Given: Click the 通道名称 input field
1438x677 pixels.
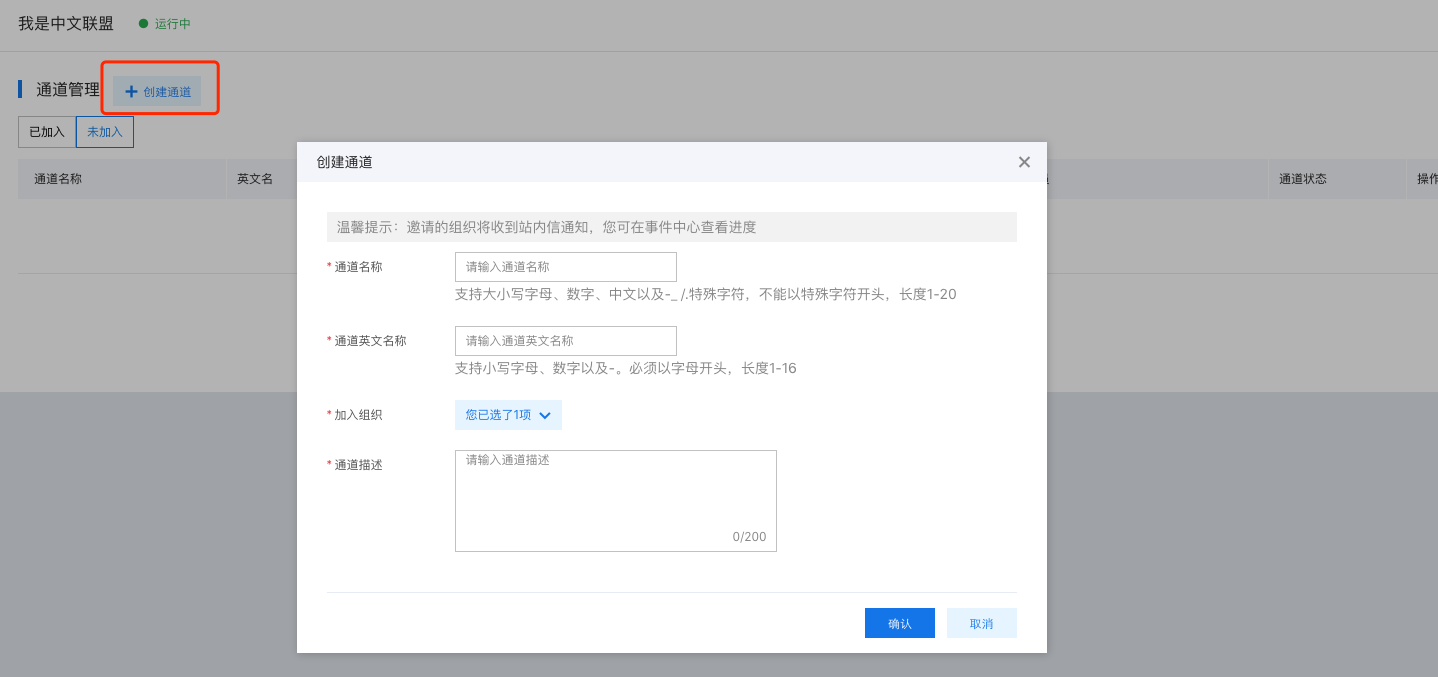Looking at the screenshot, I should pos(566,267).
